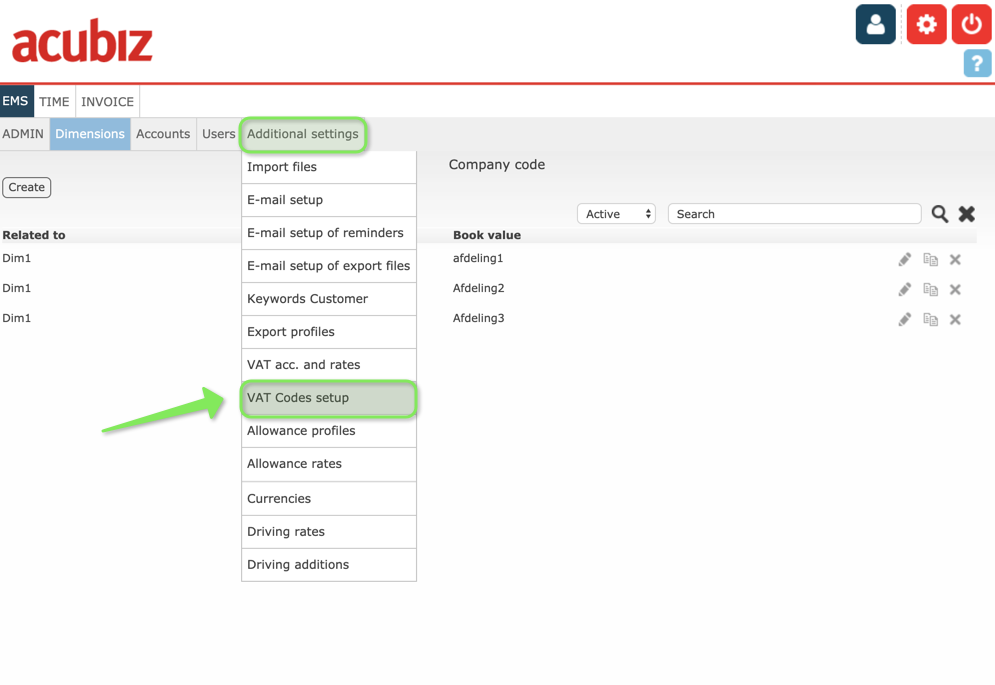Delete the Afdeling3 row
The height and width of the screenshot is (685, 995).
tap(955, 319)
